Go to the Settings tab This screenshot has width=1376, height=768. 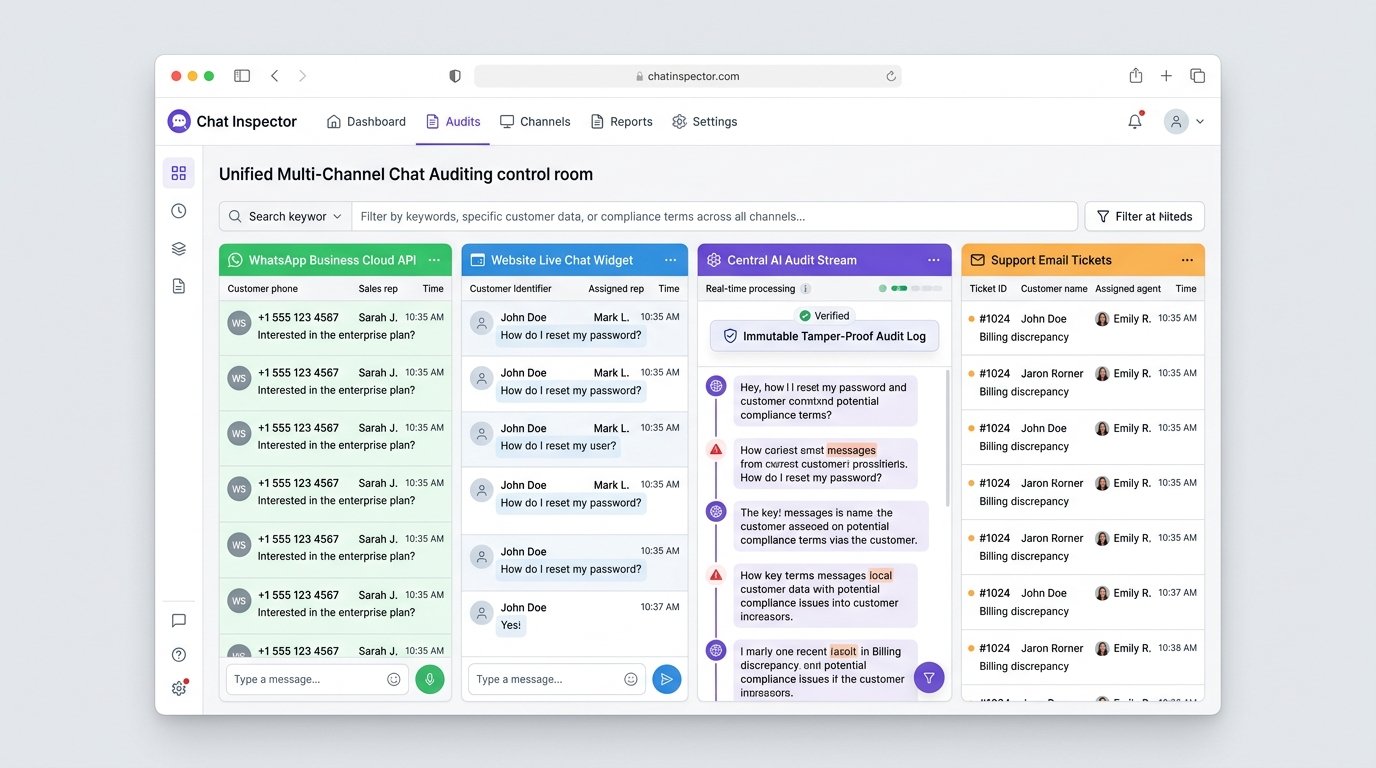point(705,121)
